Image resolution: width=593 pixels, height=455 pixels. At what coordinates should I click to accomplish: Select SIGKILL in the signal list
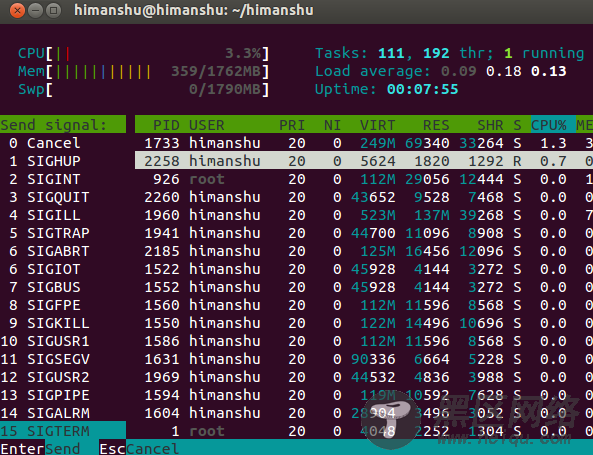pos(63,323)
